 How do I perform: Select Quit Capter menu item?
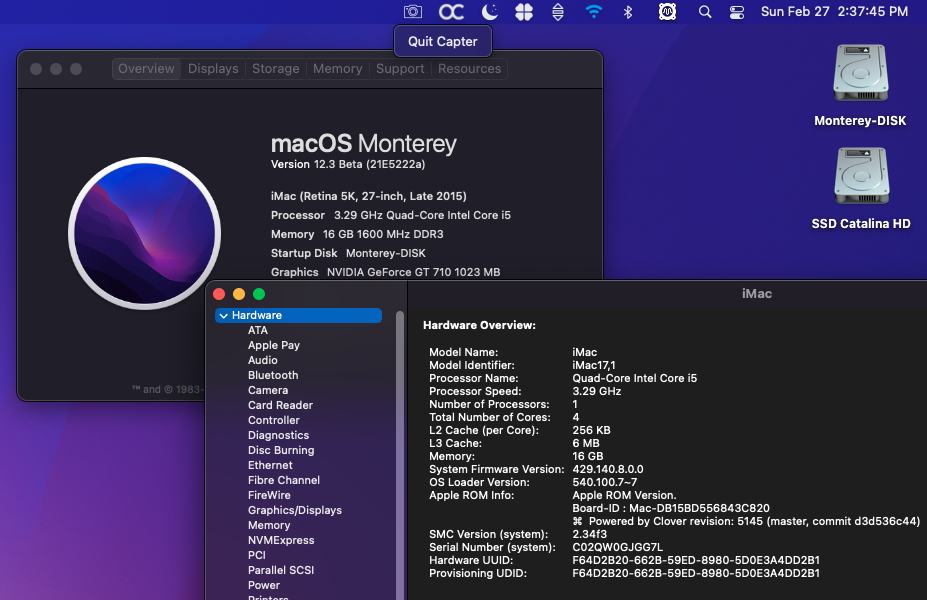tap(443, 41)
